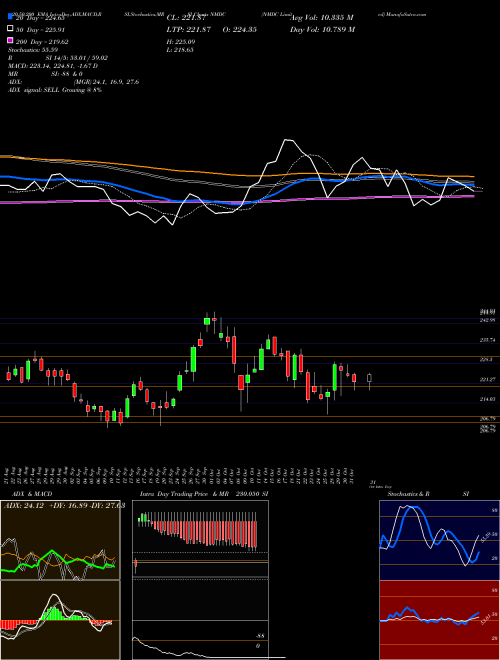Click the magenta 200 Day legend swatch
This screenshot has height=660, width=500.
(11, 41)
